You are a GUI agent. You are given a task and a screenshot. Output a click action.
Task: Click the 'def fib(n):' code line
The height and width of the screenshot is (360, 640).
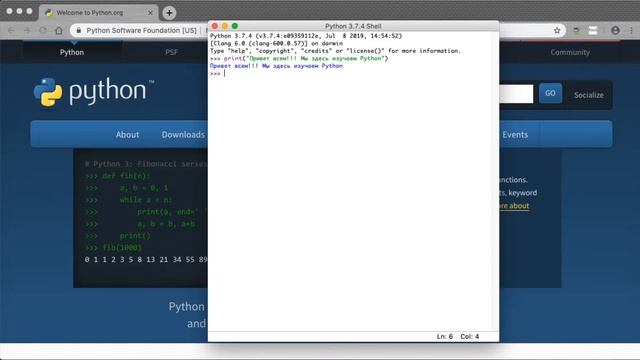pos(118,176)
